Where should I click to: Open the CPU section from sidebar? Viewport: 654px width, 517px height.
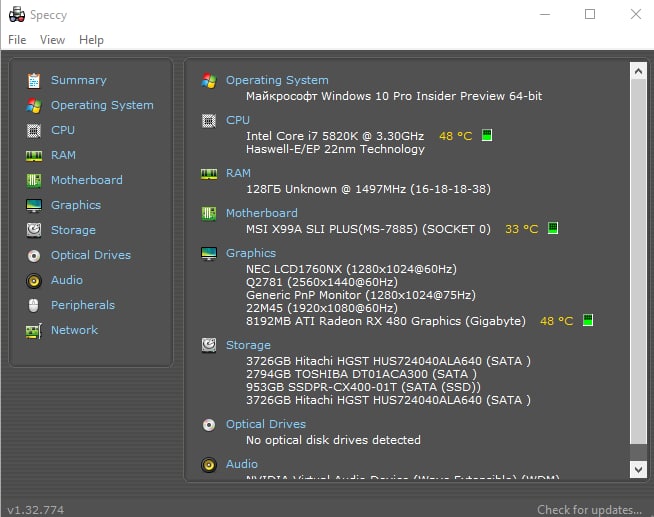[63, 130]
